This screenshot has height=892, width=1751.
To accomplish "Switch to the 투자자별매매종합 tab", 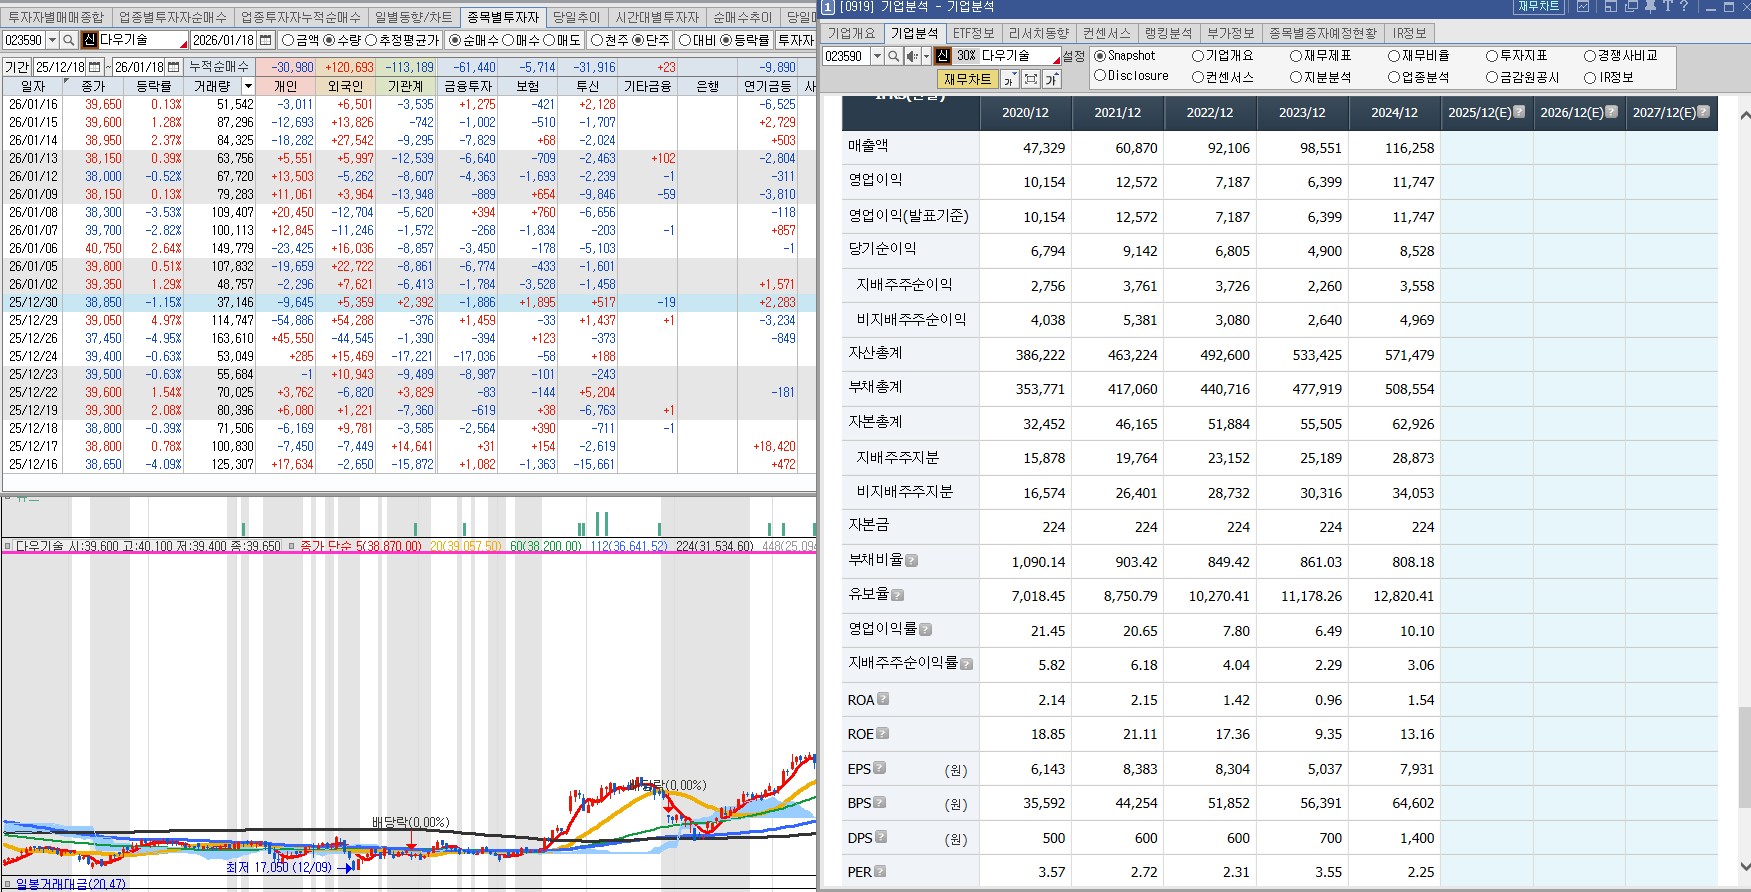I will point(55,17).
